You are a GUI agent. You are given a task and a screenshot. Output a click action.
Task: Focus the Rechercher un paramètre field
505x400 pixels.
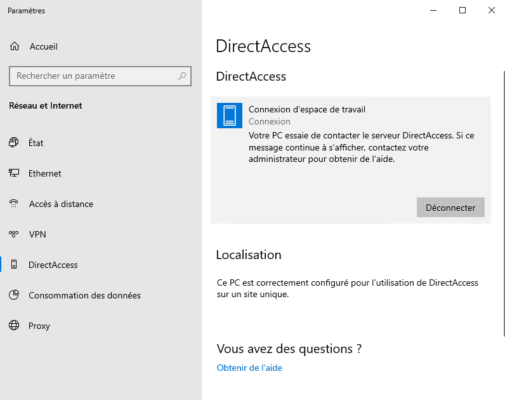(x=100, y=76)
